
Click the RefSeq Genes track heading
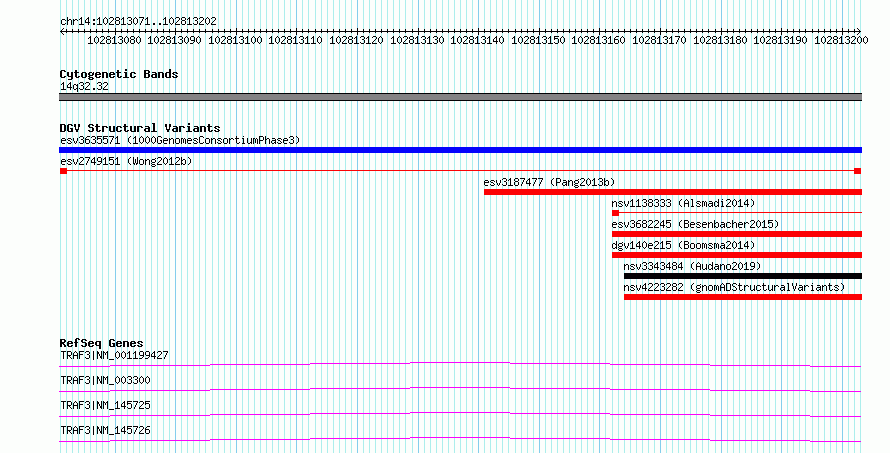tap(102, 343)
